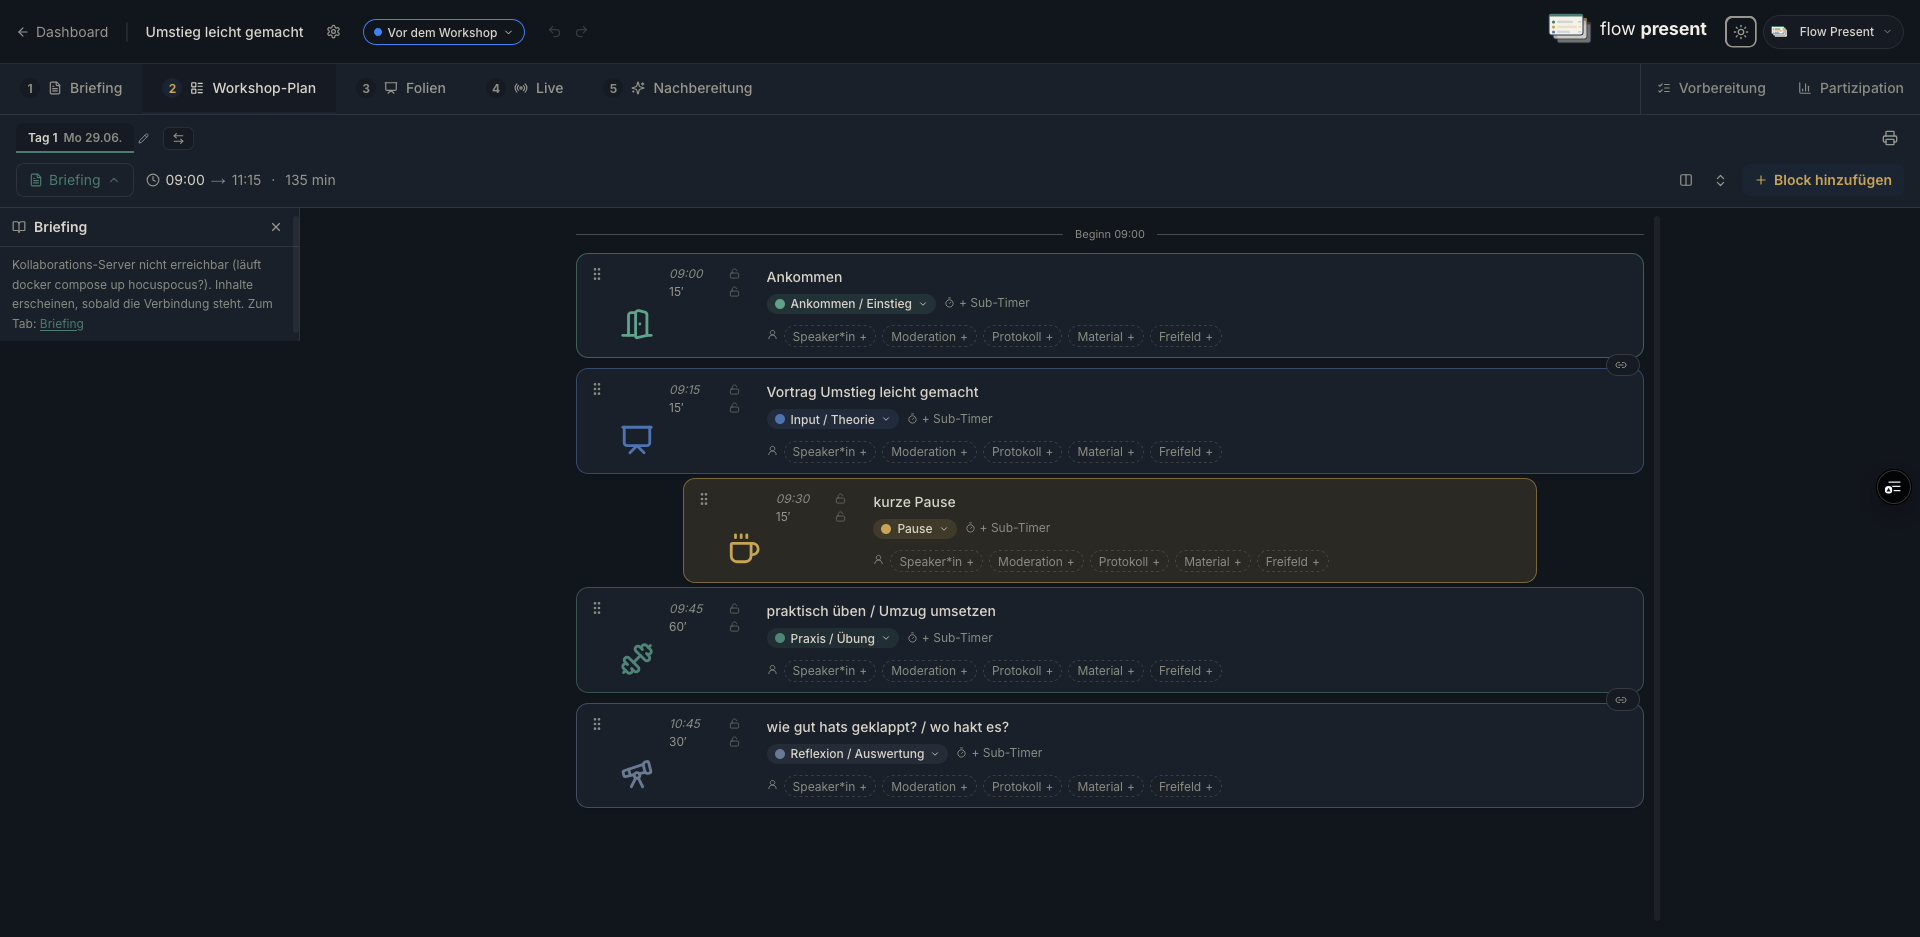This screenshot has width=1920, height=937.
Task: Switch to the Folien tab
Action: [x=415, y=88]
